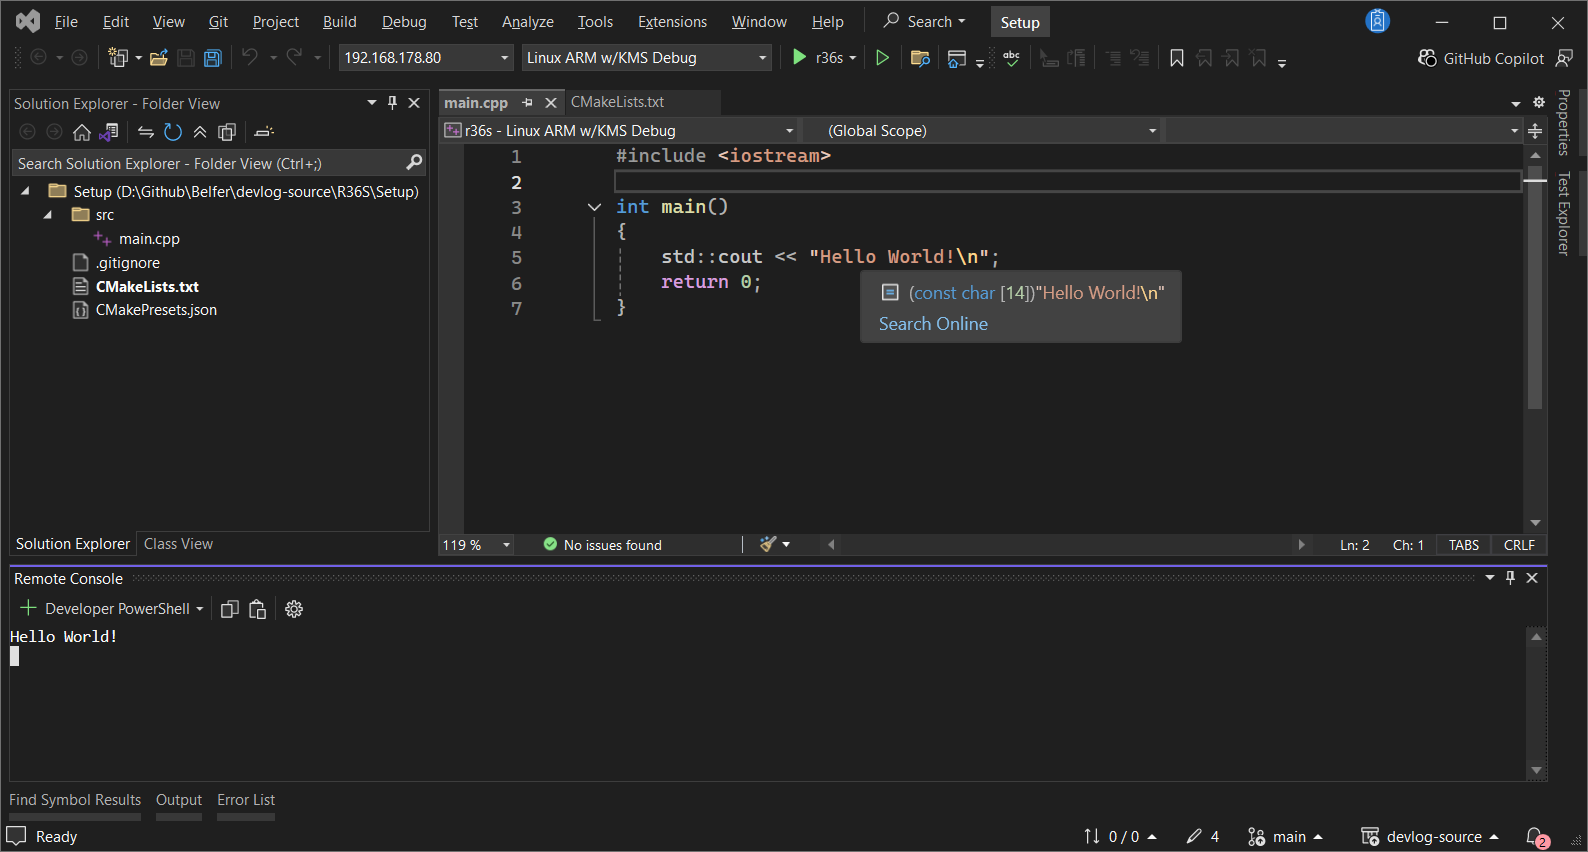Open the Solution Explorer window options dropdown
The width and height of the screenshot is (1588, 852).
[x=372, y=102]
